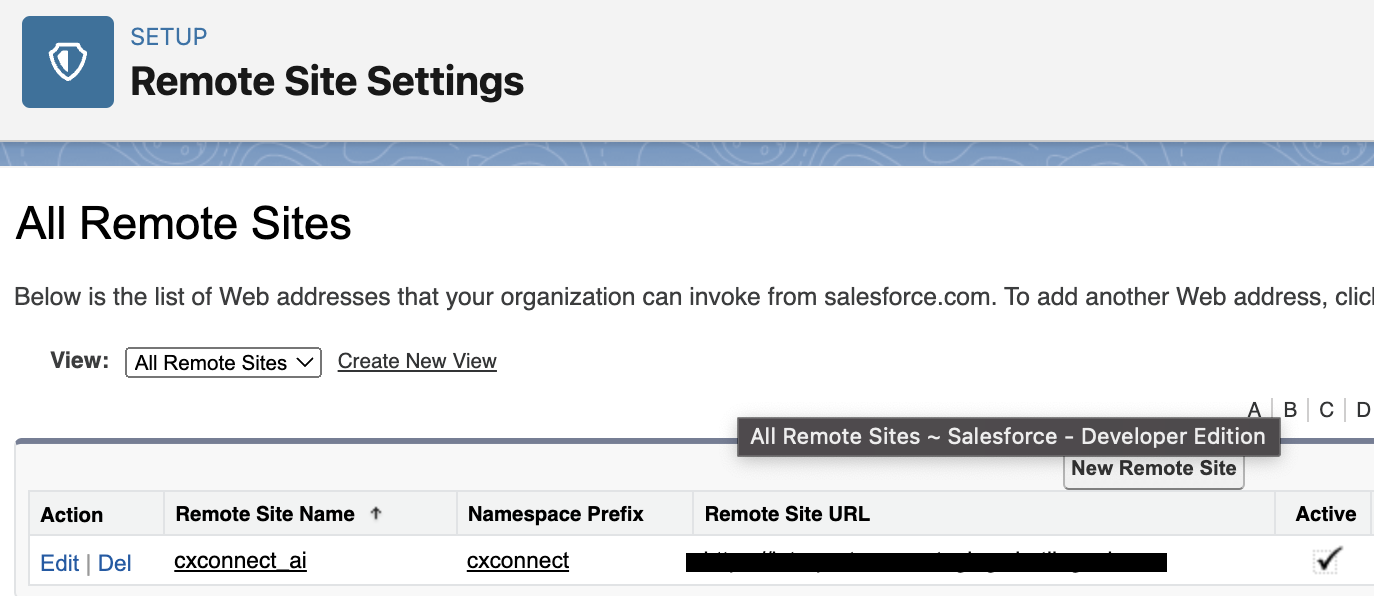Filter list by letter B

(x=1290, y=409)
